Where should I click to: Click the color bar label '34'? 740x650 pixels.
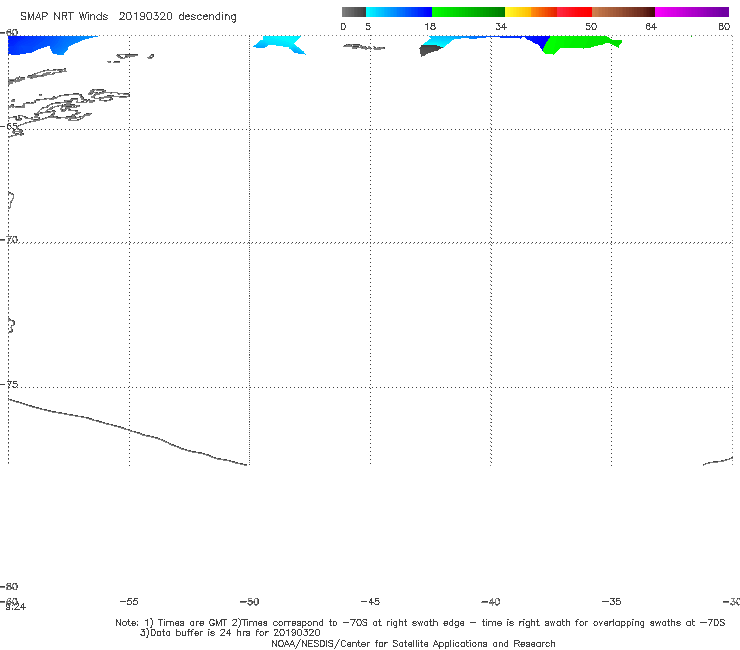501,27
